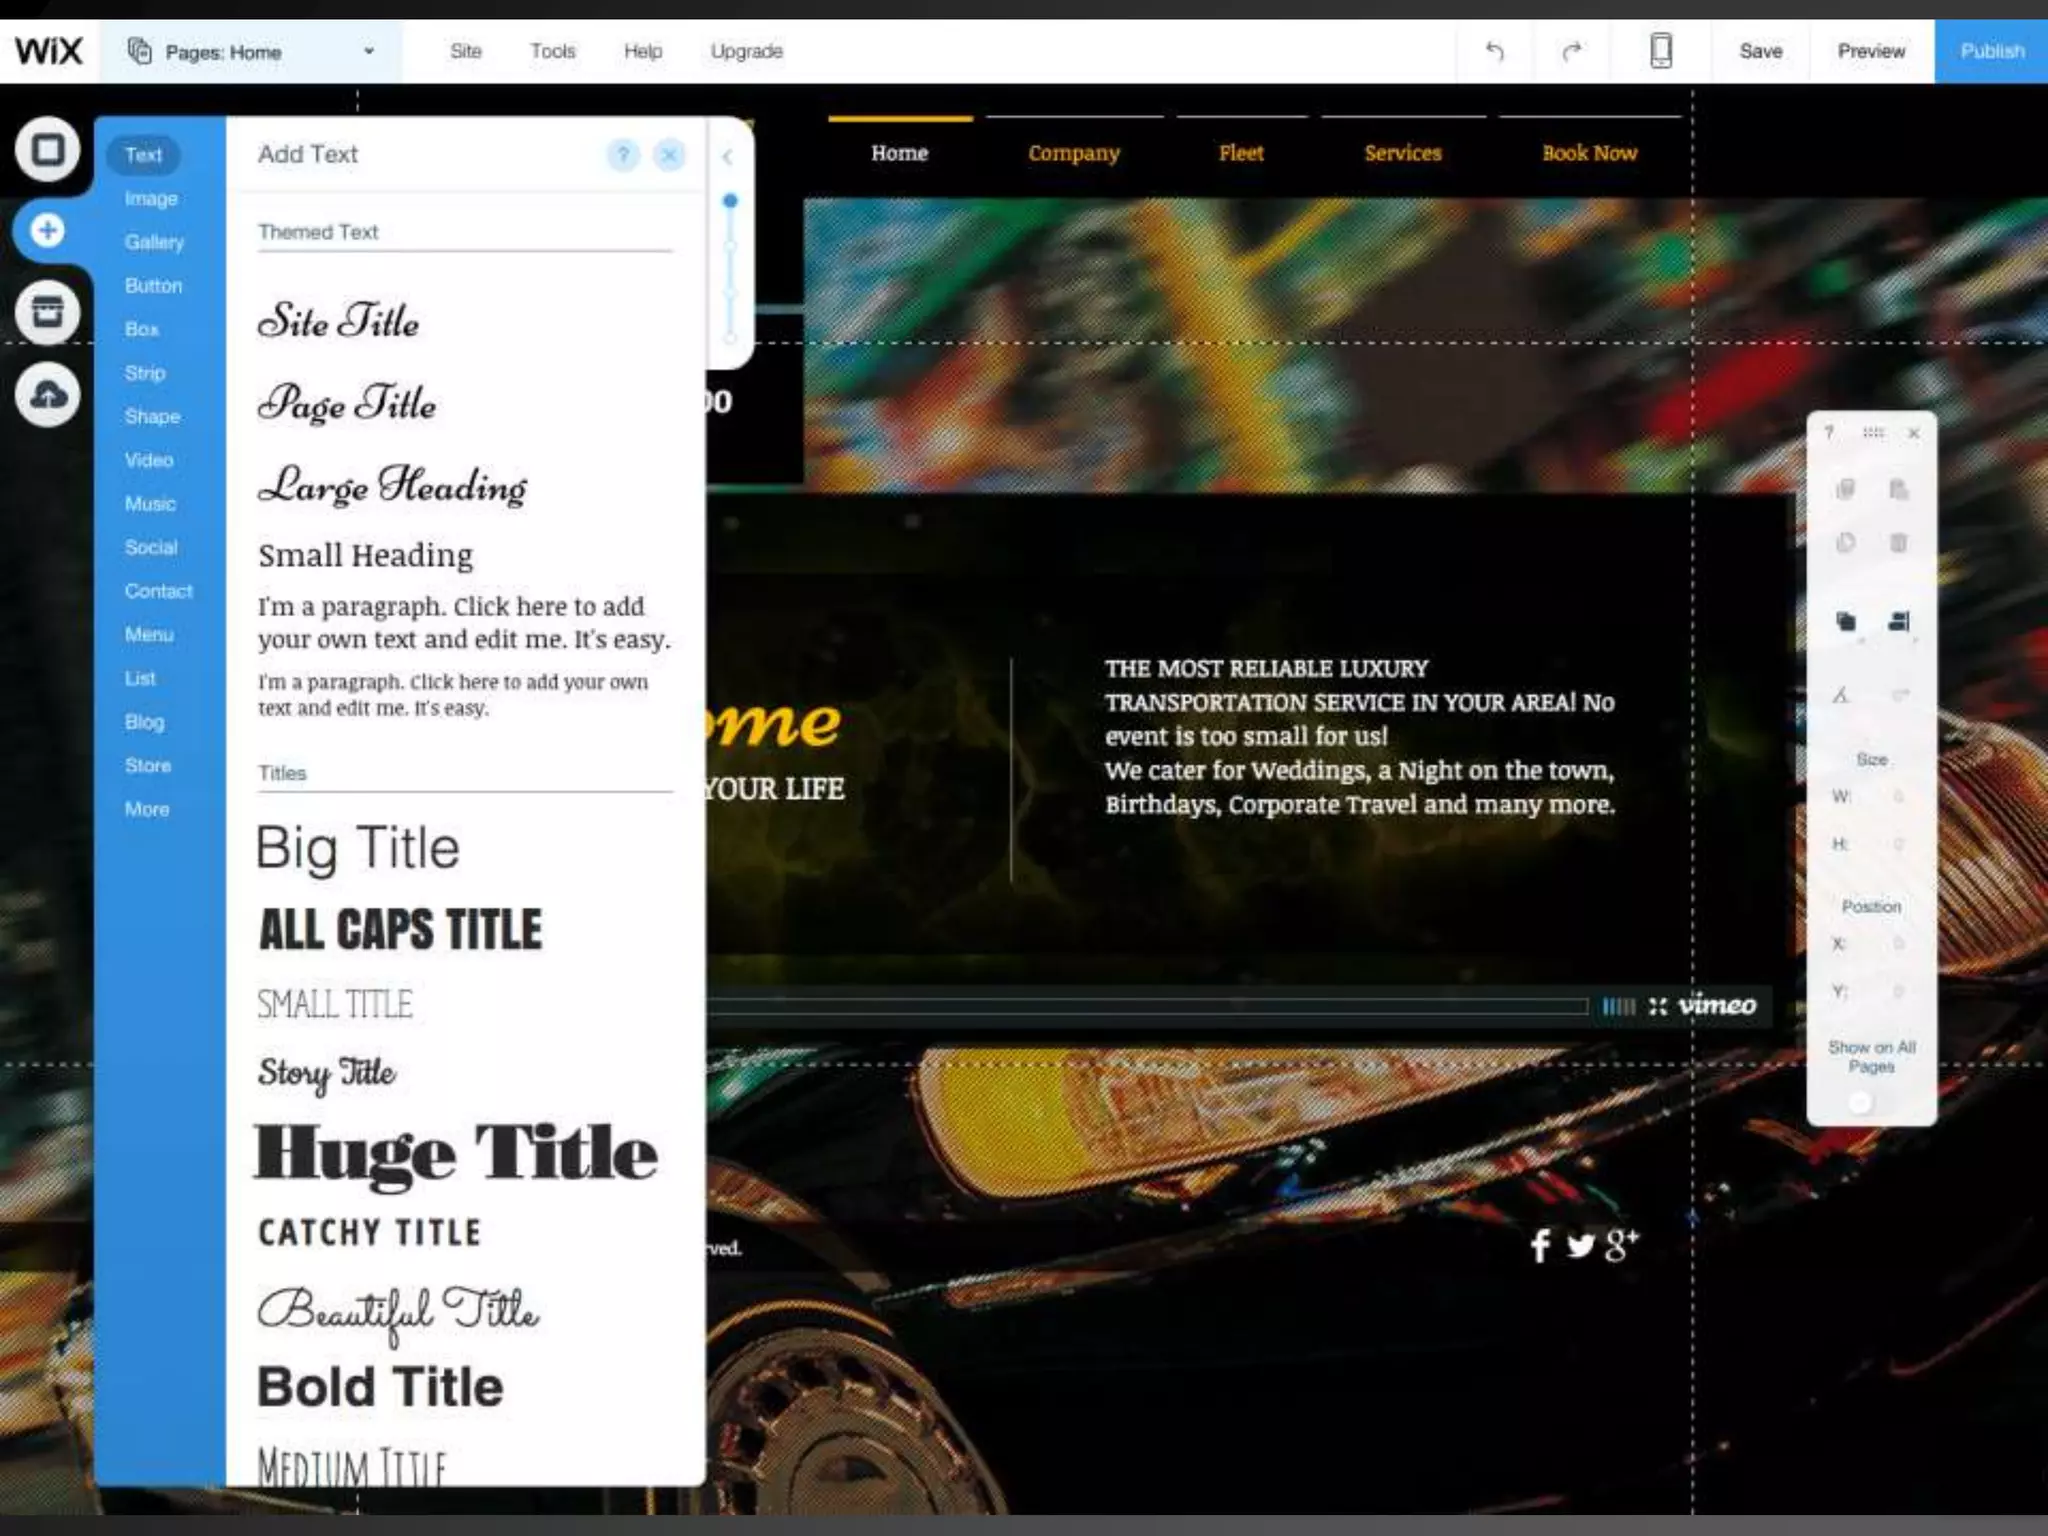Add the Huge Title text style

[456, 1153]
